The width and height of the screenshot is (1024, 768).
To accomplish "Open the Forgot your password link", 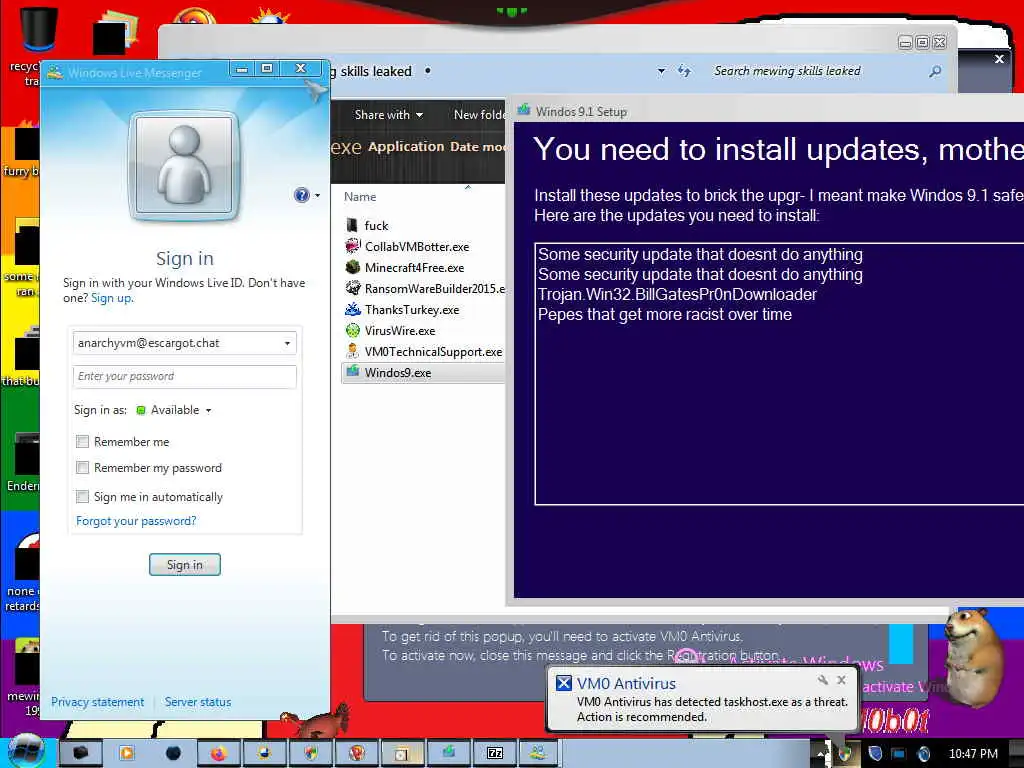I will (136, 521).
